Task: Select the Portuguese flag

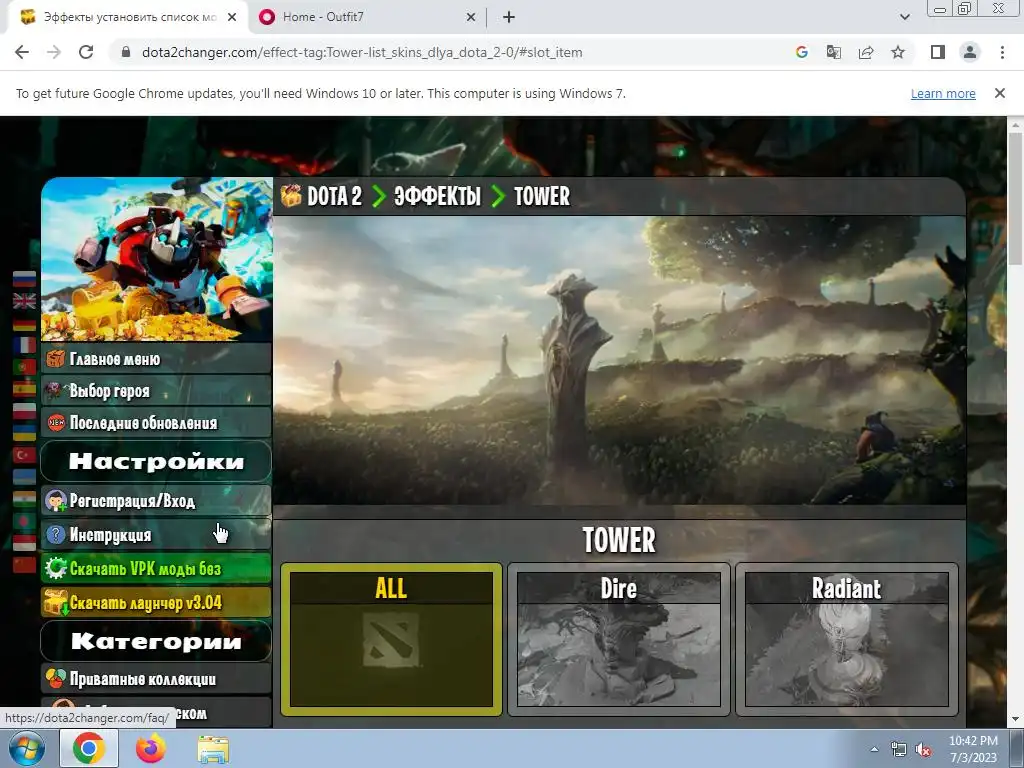Action: pyautogui.click(x=24, y=367)
